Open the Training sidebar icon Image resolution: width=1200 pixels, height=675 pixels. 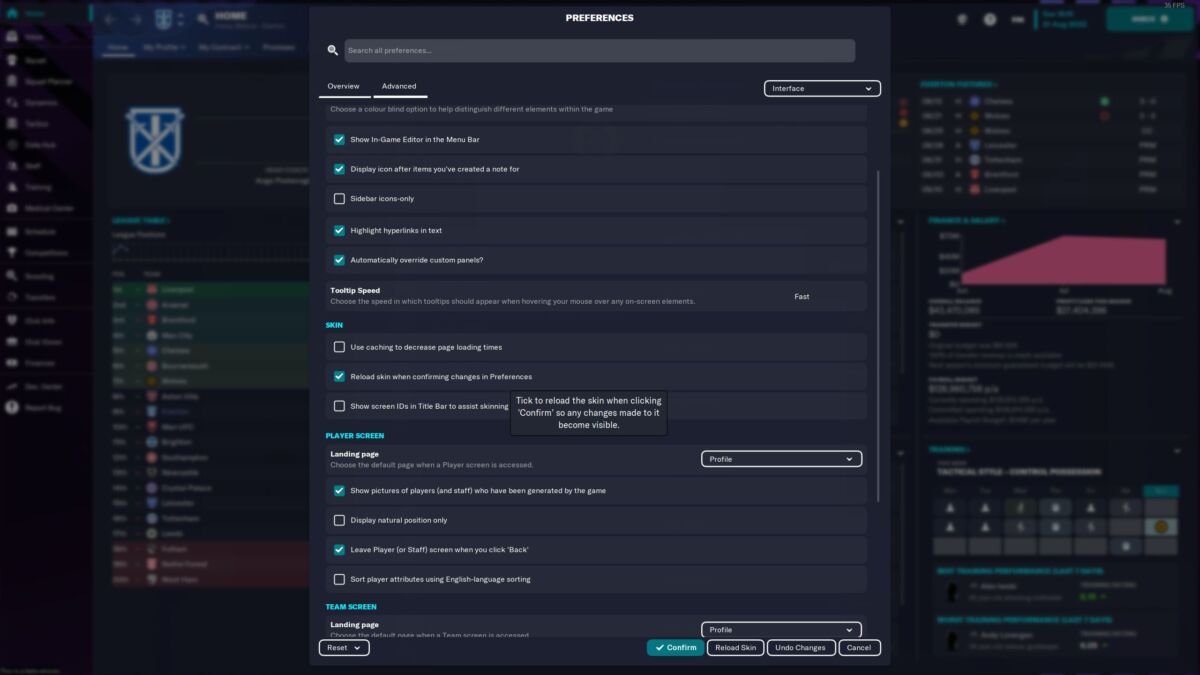(x=11, y=187)
